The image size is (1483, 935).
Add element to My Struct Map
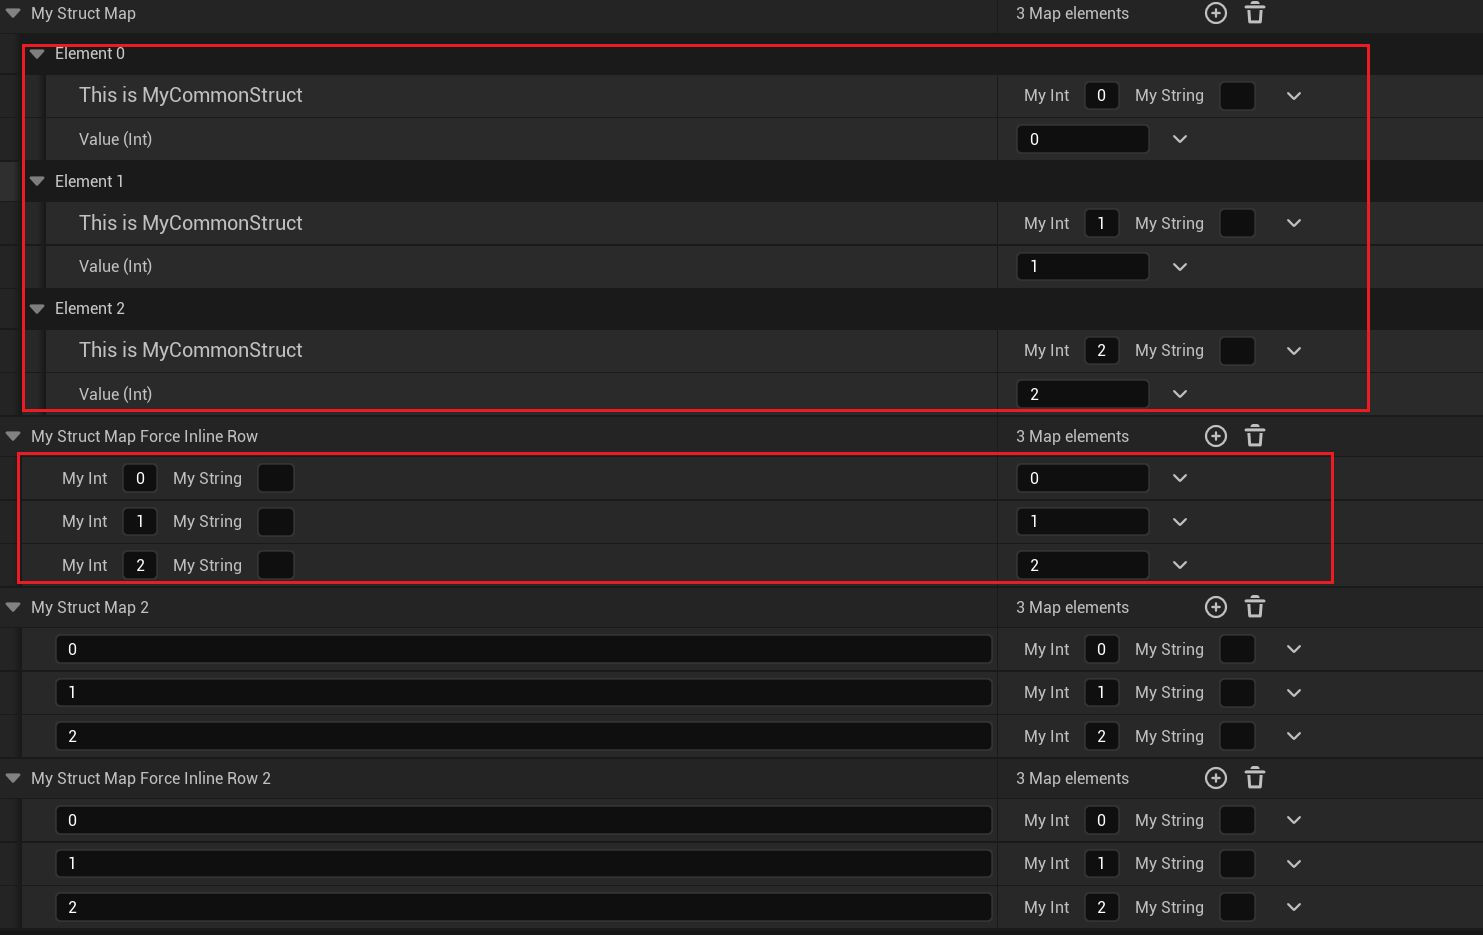click(x=1215, y=13)
